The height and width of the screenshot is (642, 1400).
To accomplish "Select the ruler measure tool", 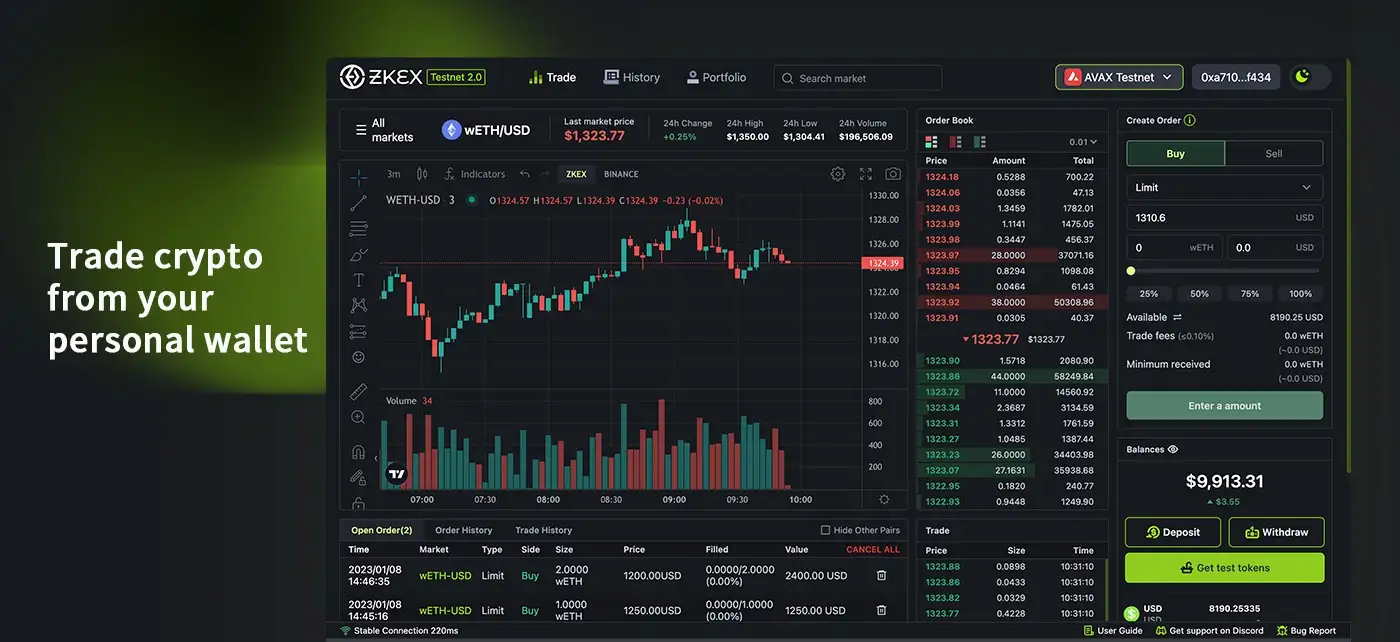I will (358, 391).
